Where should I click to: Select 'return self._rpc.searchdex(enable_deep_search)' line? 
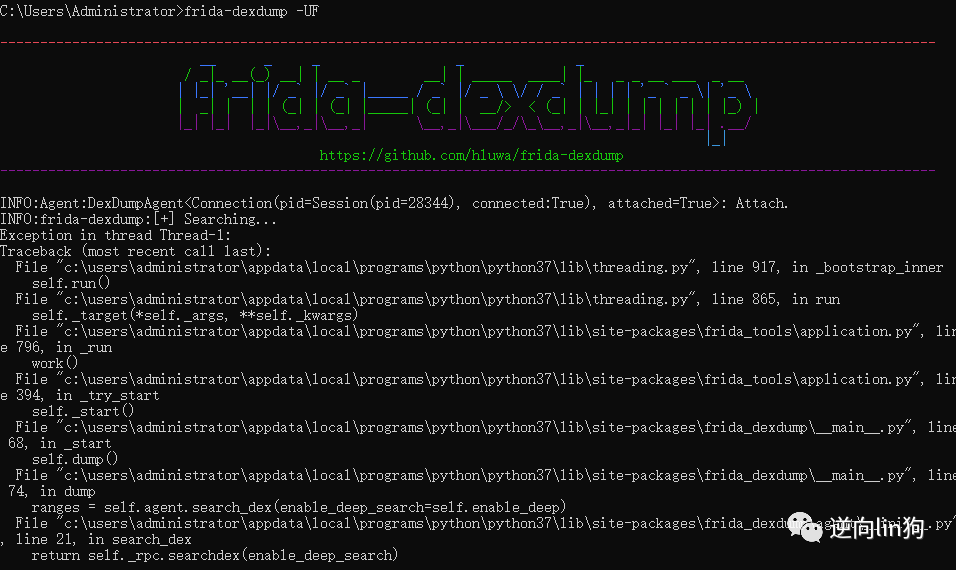coord(215,555)
